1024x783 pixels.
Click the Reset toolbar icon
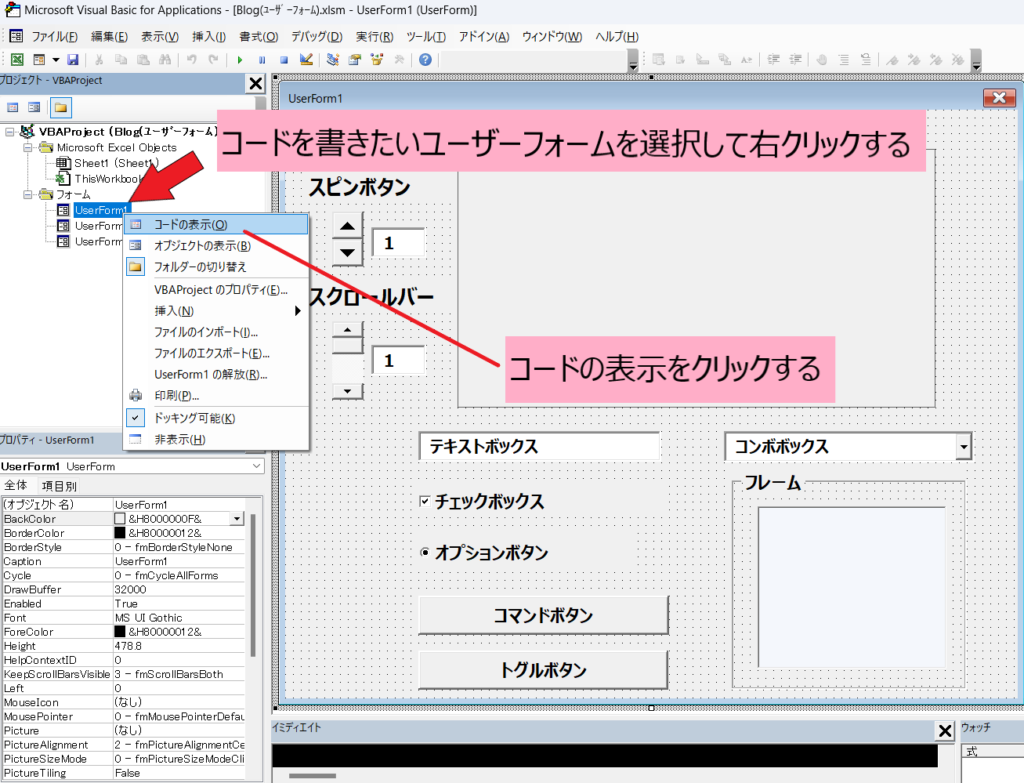(x=284, y=58)
